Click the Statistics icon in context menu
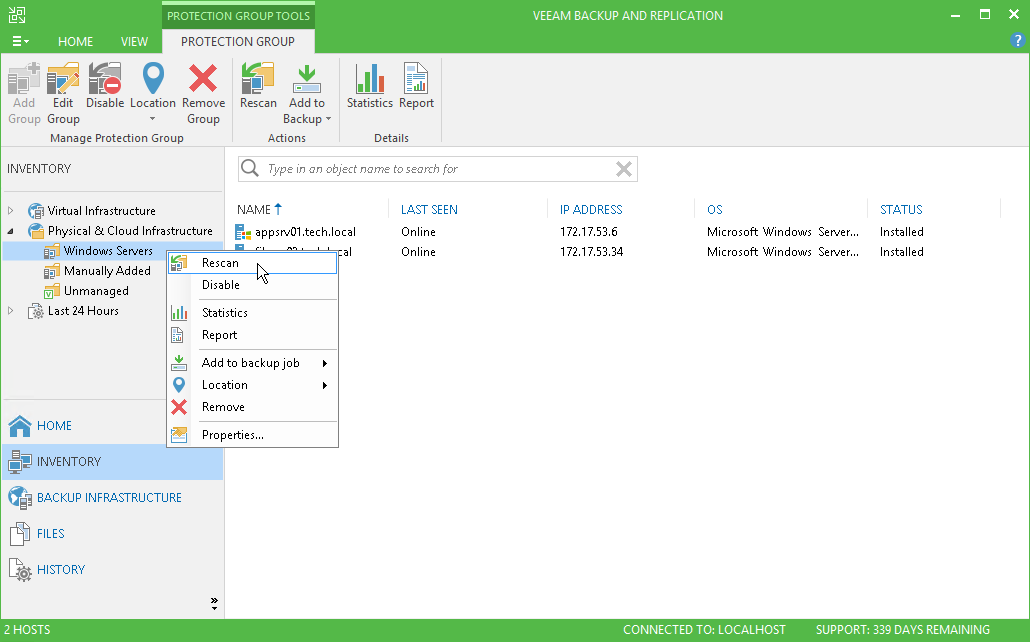The height and width of the screenshot is (642, 1030). click(x=179, y=313)
